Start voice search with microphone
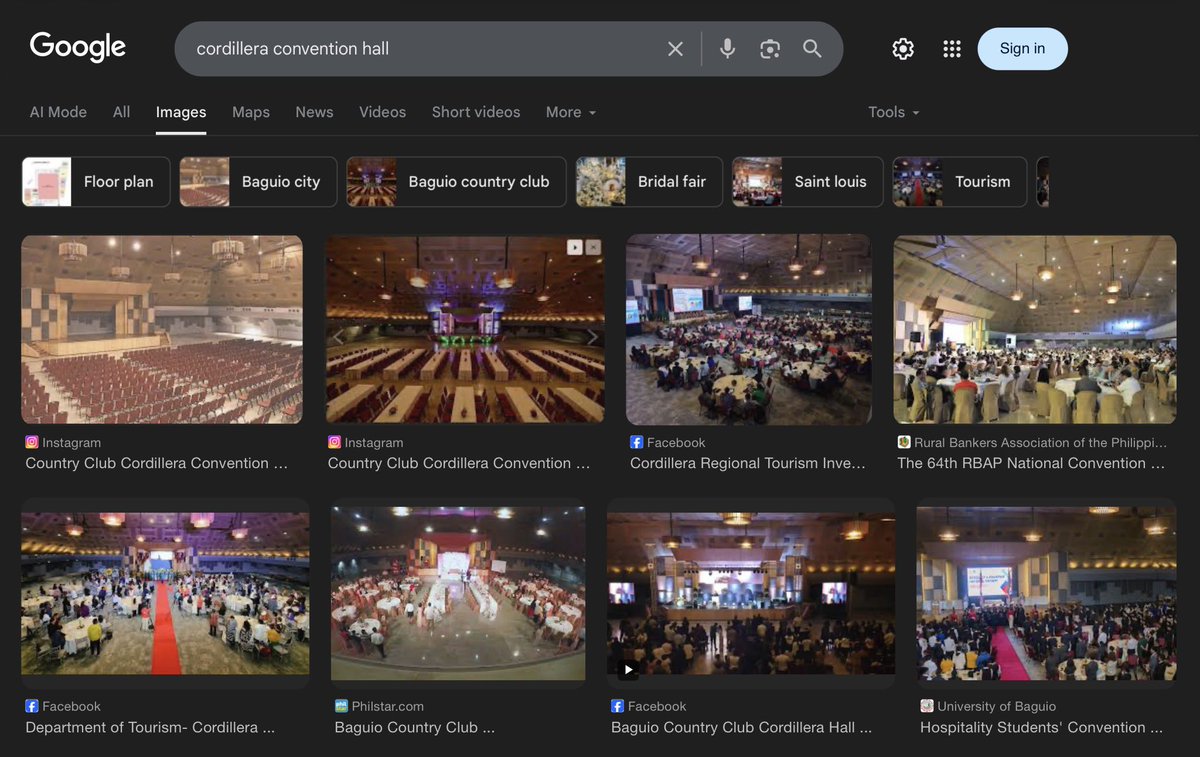 pyautogui.click(x=728, y=48)
